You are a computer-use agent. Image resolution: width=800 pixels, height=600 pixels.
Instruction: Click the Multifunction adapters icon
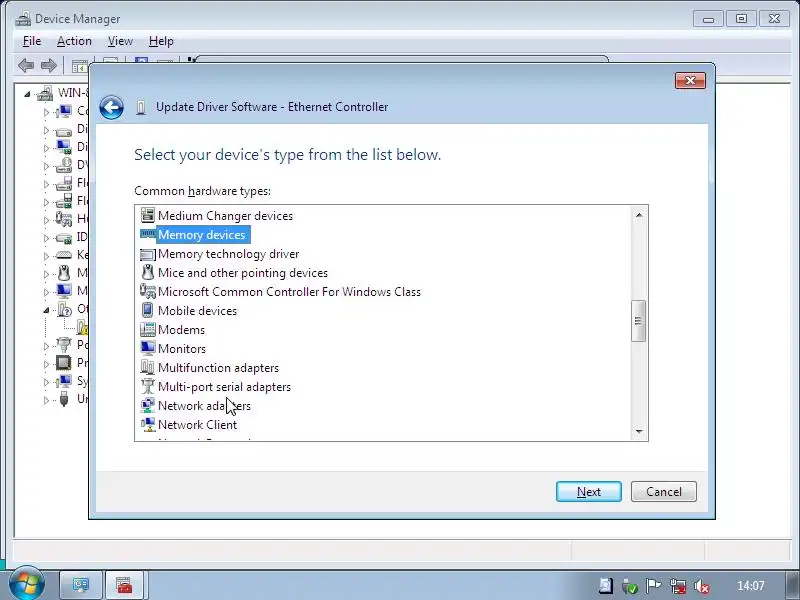click(147, 367)
